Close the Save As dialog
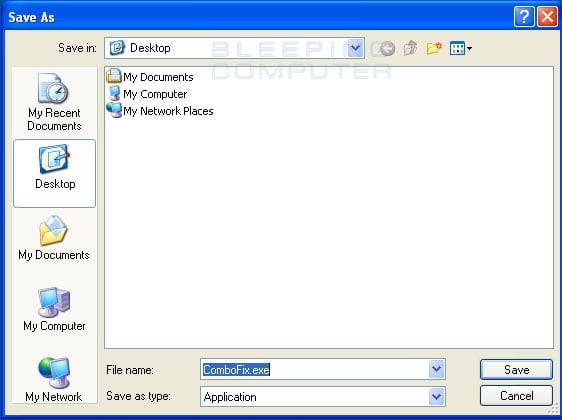 tap(547, 16)
